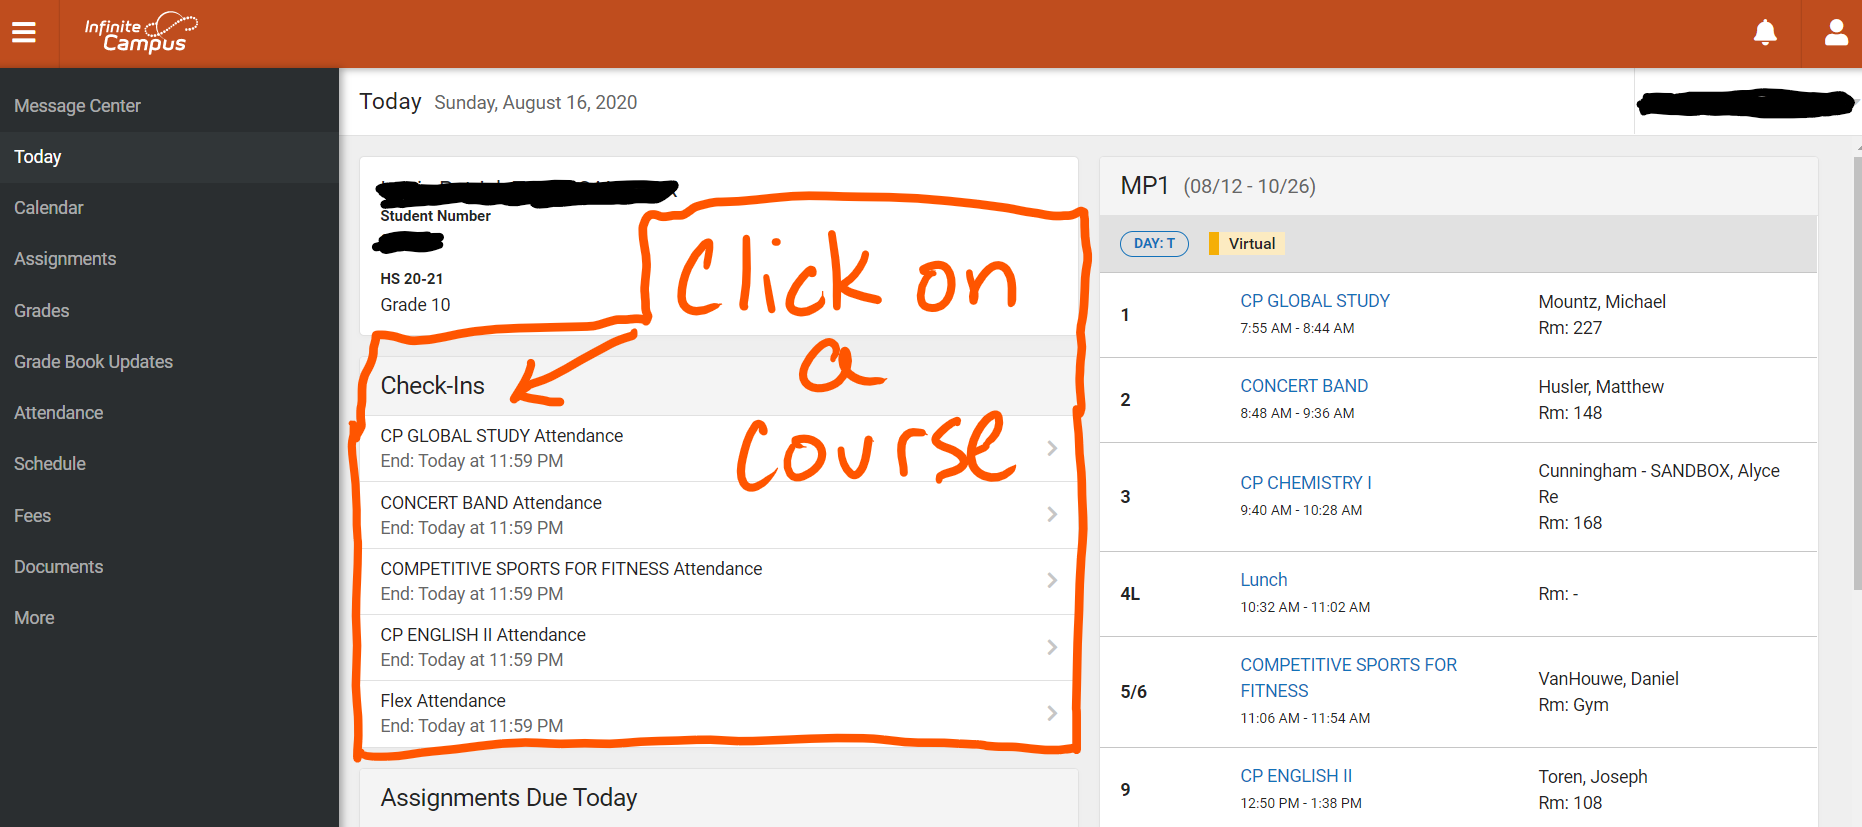Click the Infinite Campus logo
1862x827 pixels.
(140, 33)
